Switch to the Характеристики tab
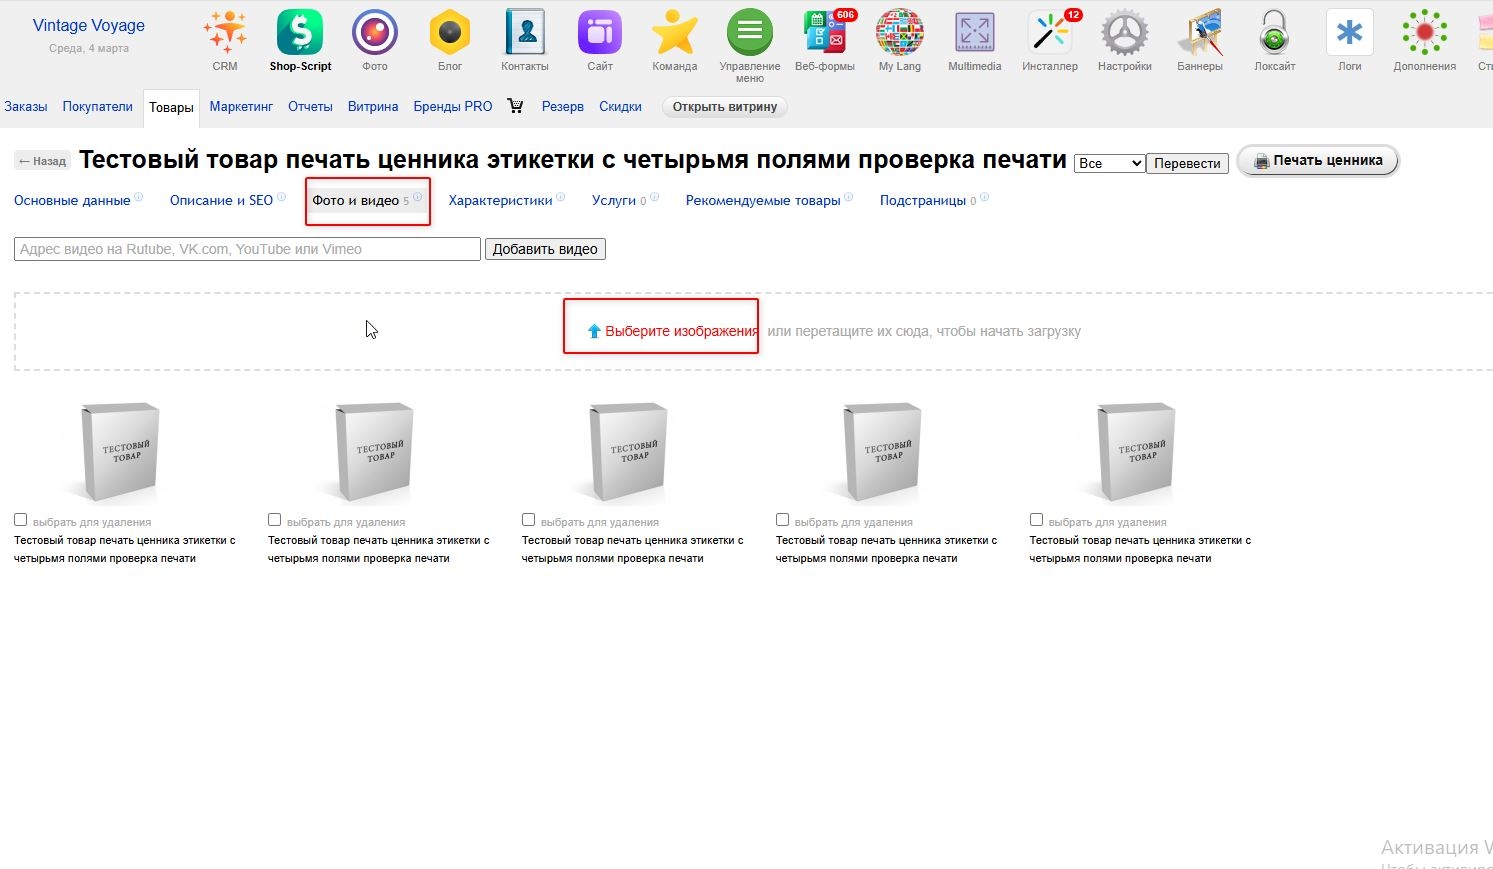The height and width of the screenshot is (869, 1493). click(x=499, y=200)
